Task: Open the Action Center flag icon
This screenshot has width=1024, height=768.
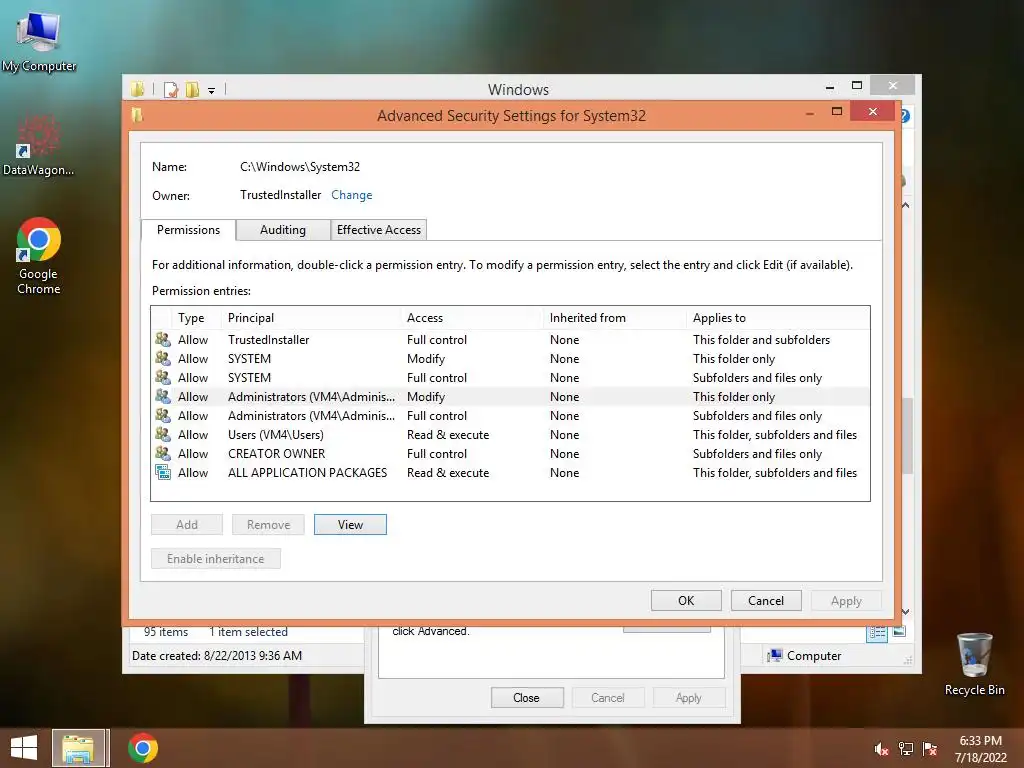Action: click(x=930, y=749)
